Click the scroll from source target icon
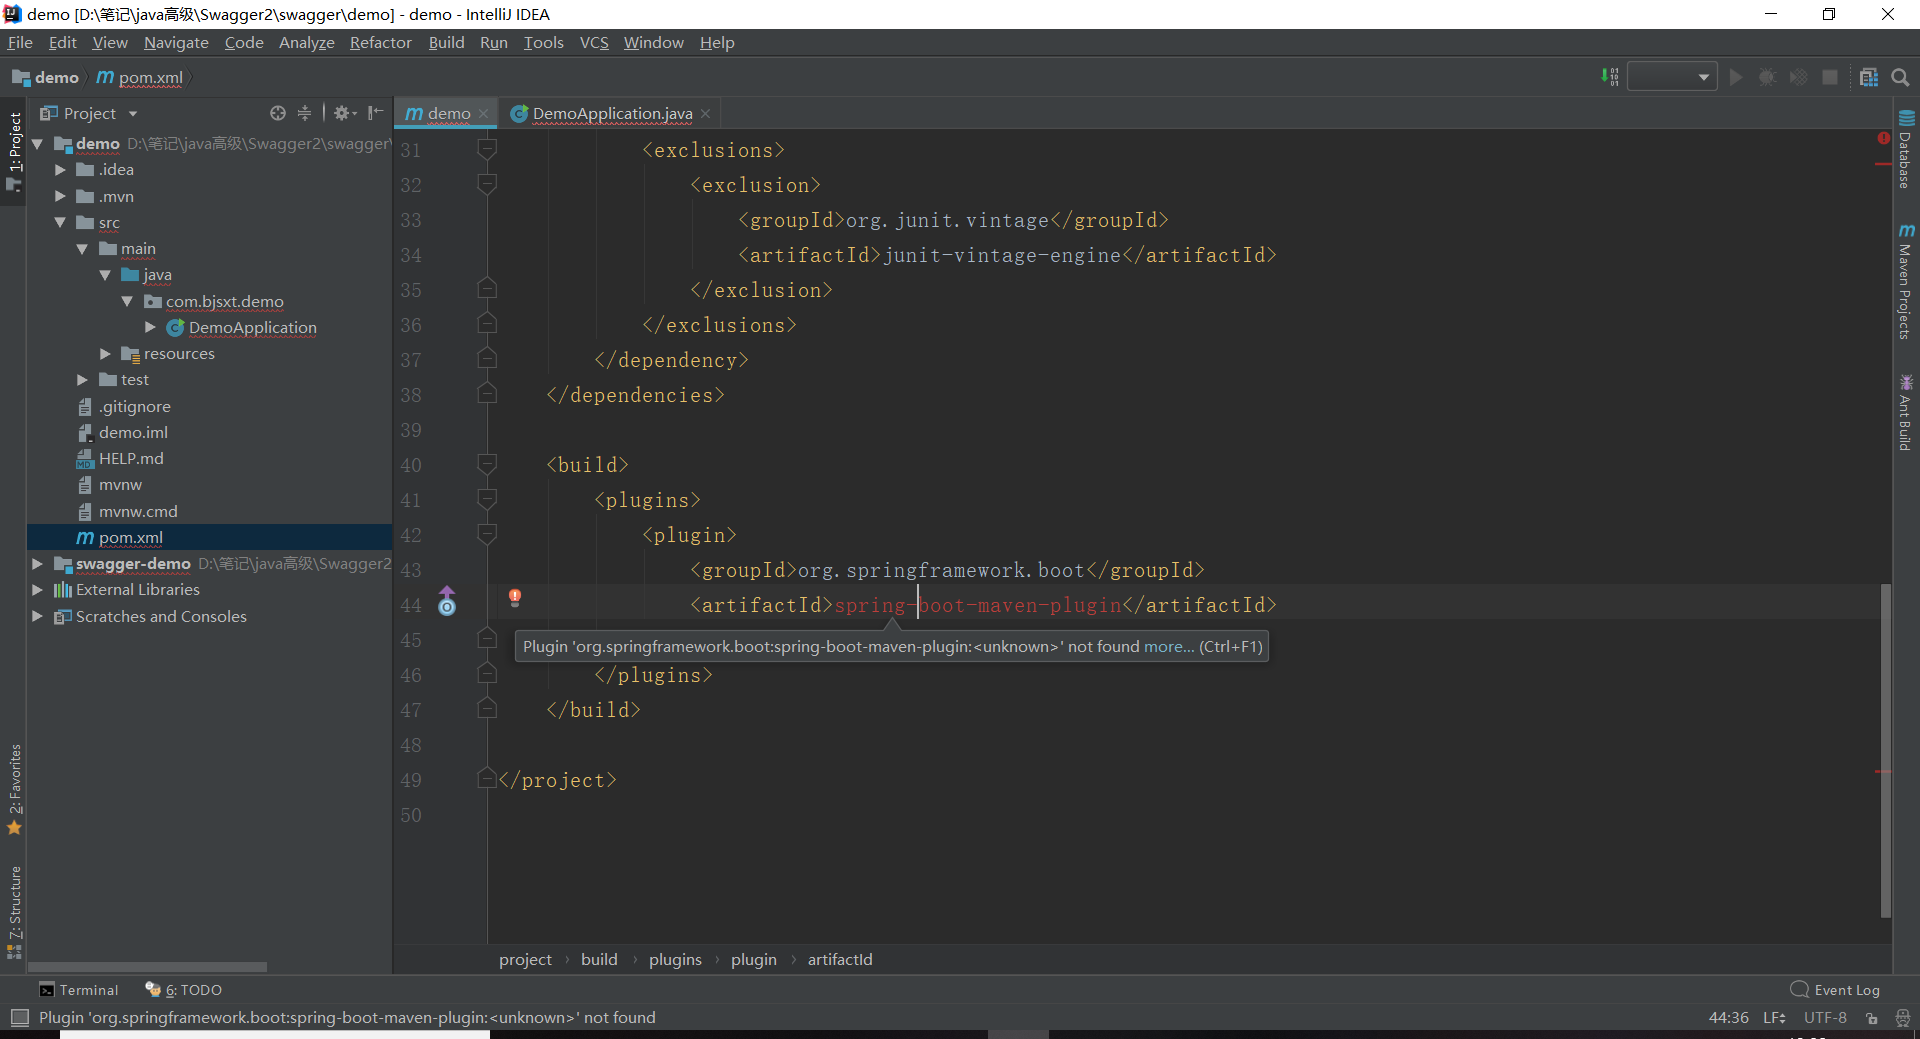The image size is (1920, 1039). click(x=278, y=113)
